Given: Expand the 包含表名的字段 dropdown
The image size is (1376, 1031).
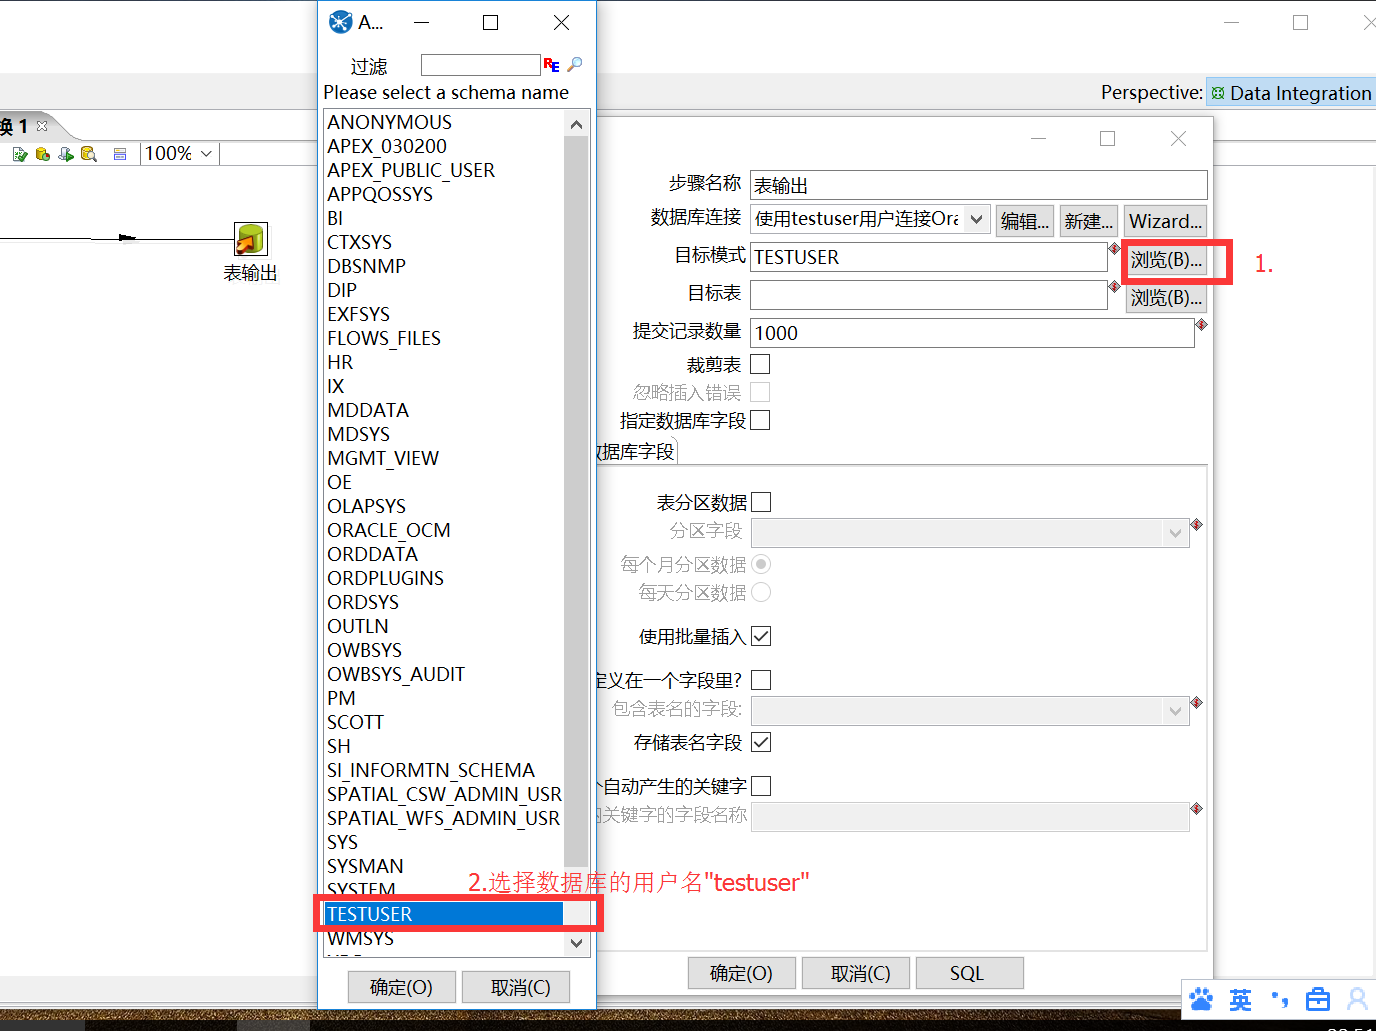Looking at the screenshot, I should (x=1176, y=710).
